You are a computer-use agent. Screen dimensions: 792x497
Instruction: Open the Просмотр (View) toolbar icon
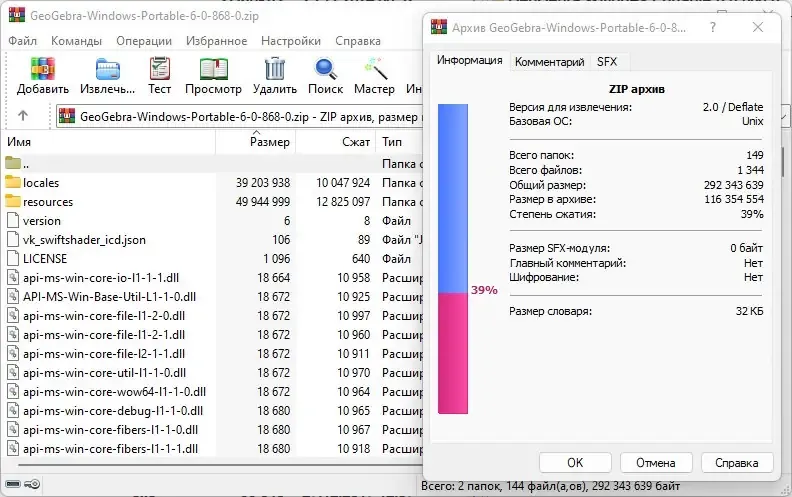[214, 69]
